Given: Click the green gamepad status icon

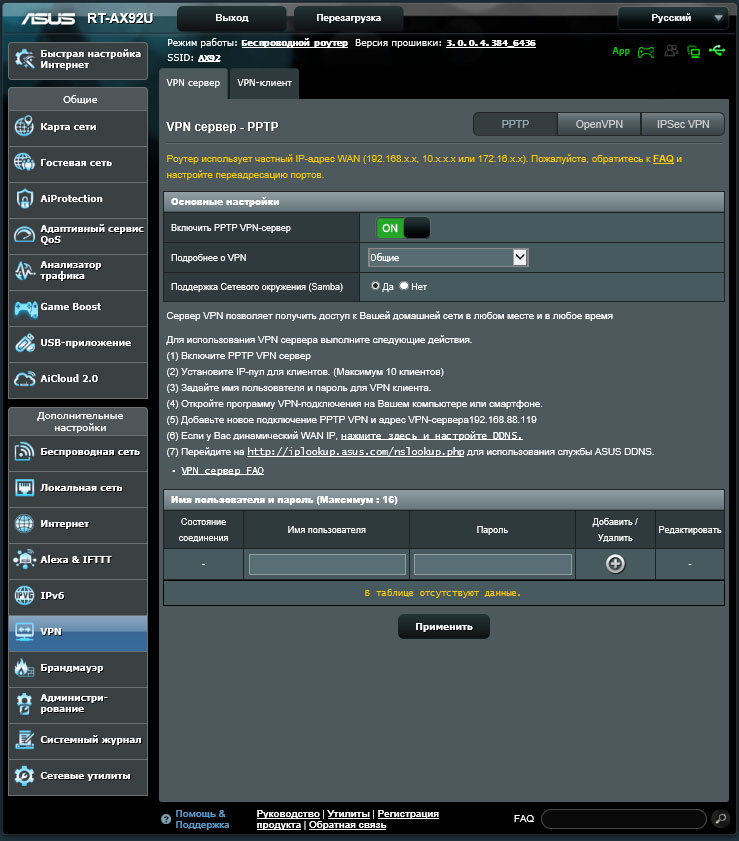Looking at the screenshot, I should pyautogui.click(x=646, y=52).
